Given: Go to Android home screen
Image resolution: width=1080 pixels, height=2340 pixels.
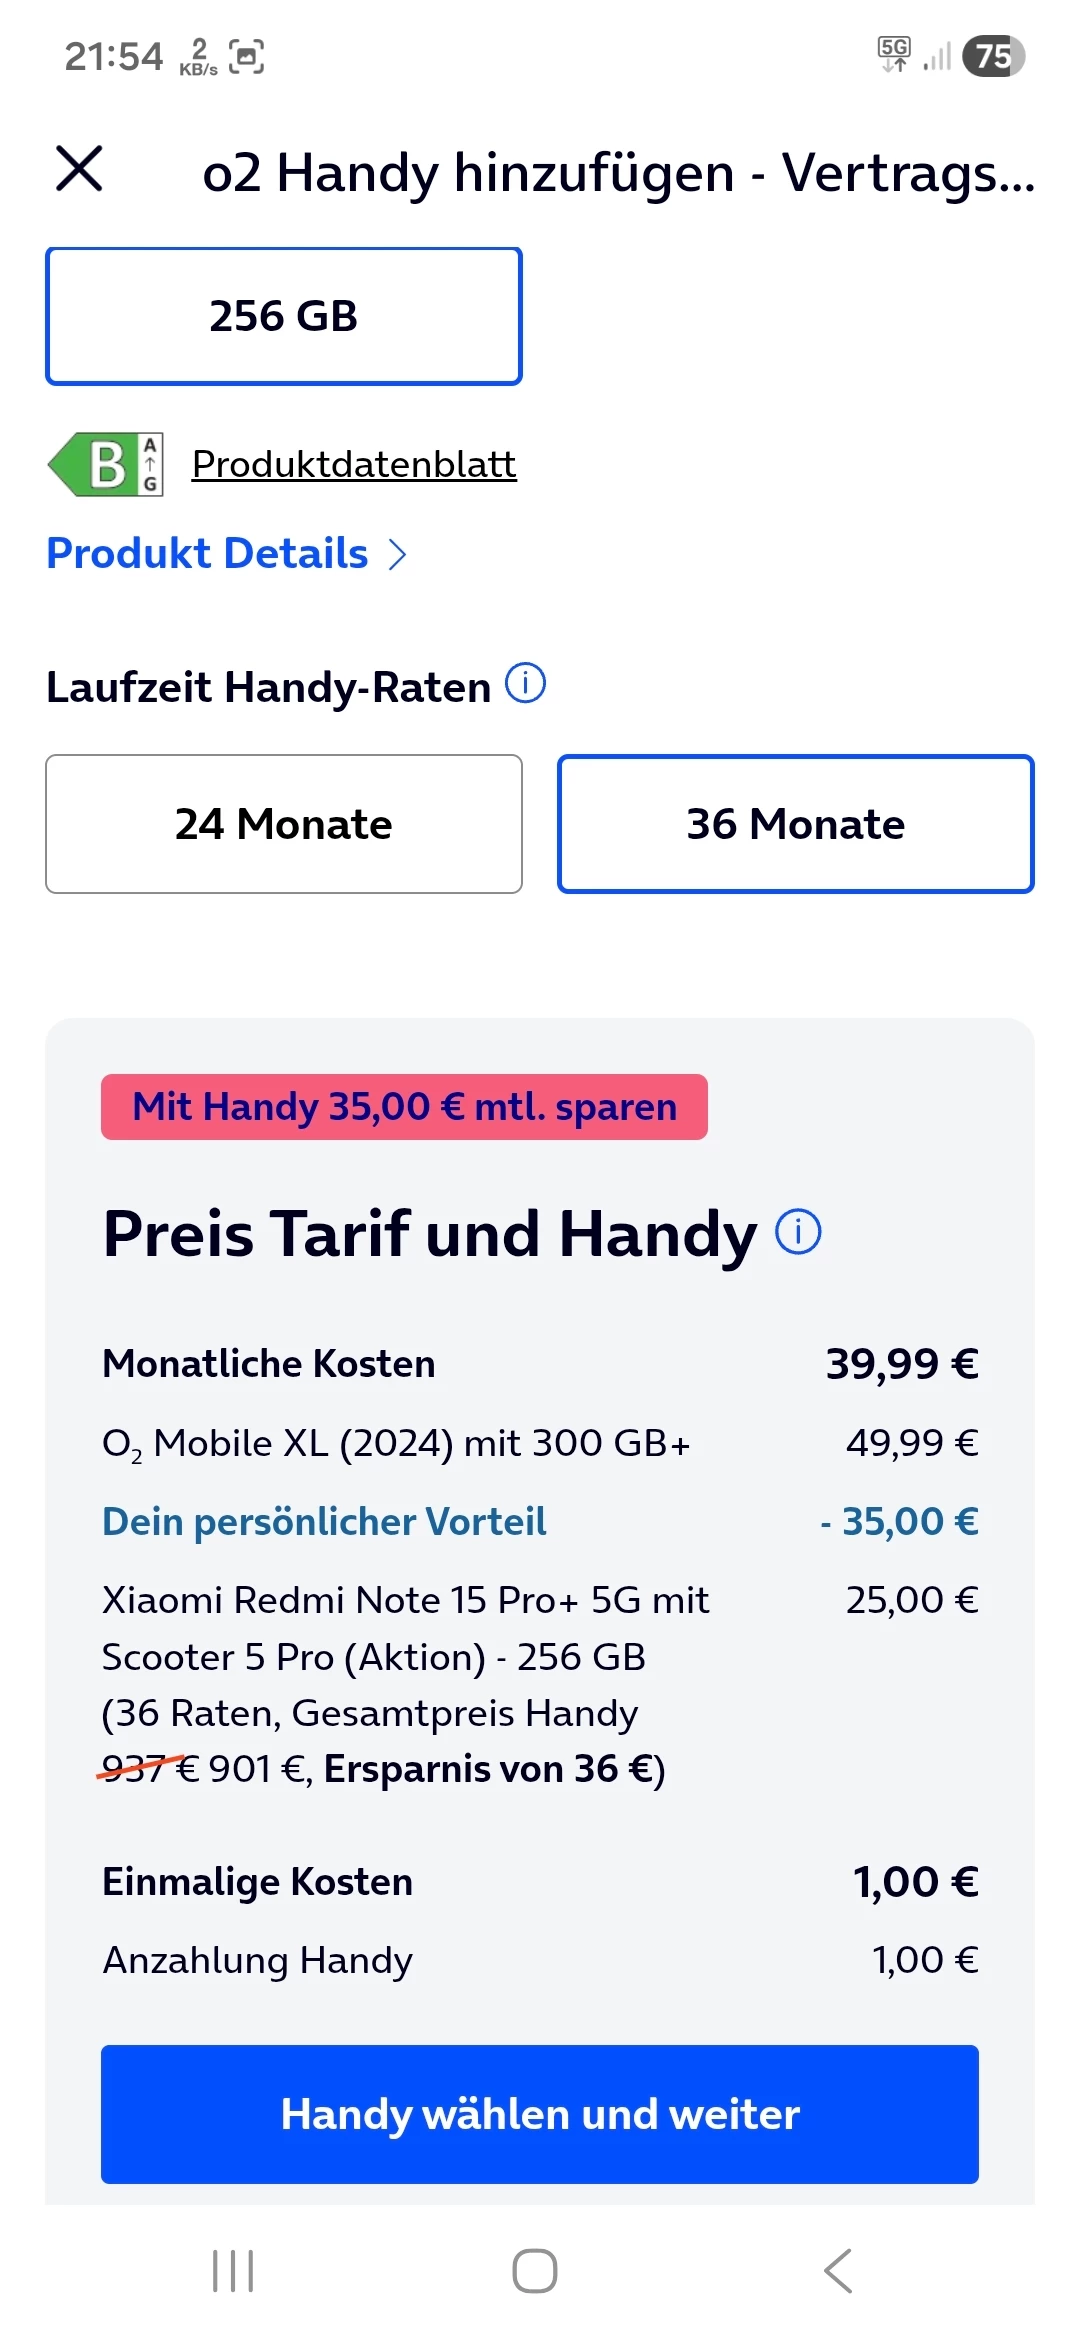Looking at the screenshot, I should tap(535, 2271).
